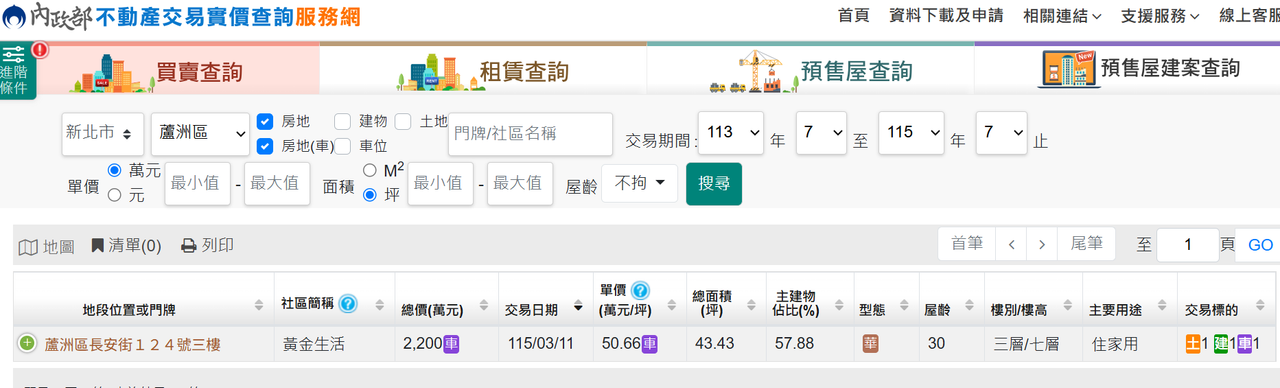The width and height of the screenshot is (1280, 388).
Task: Click the 車 badge beside unit price 50.66
Action: (x=650, y=344)
